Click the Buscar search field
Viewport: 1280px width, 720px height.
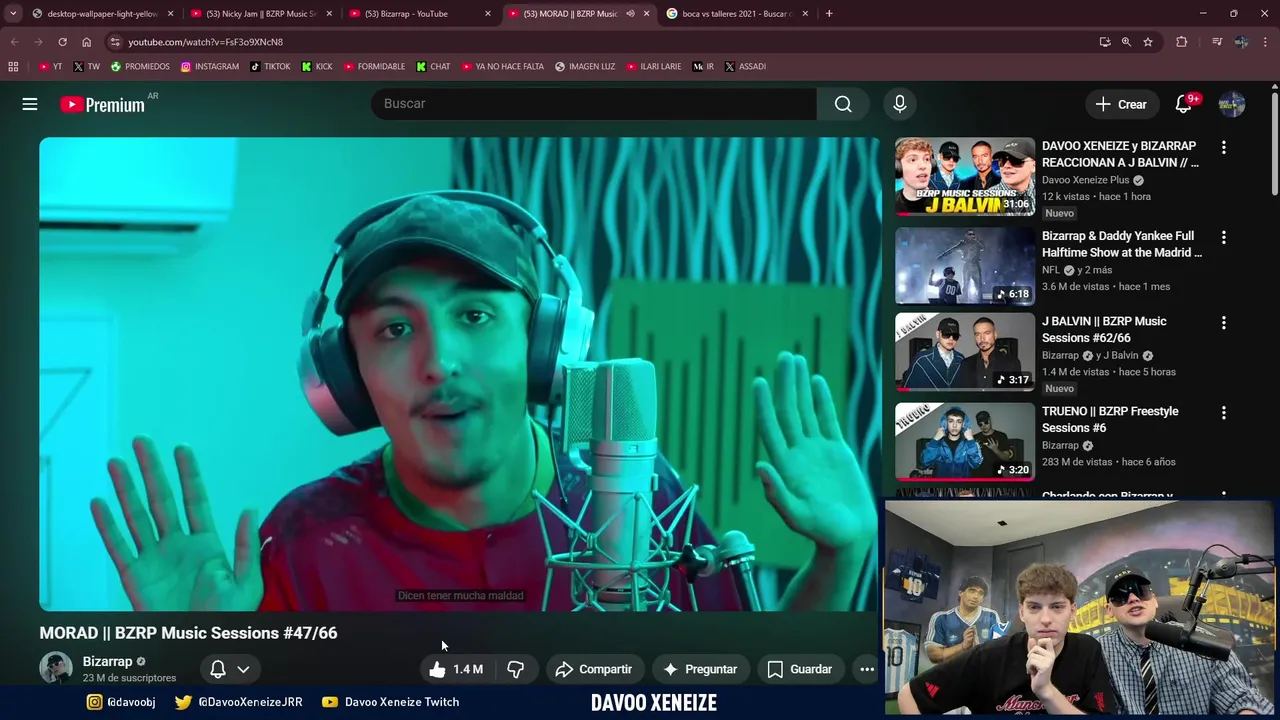594,104
